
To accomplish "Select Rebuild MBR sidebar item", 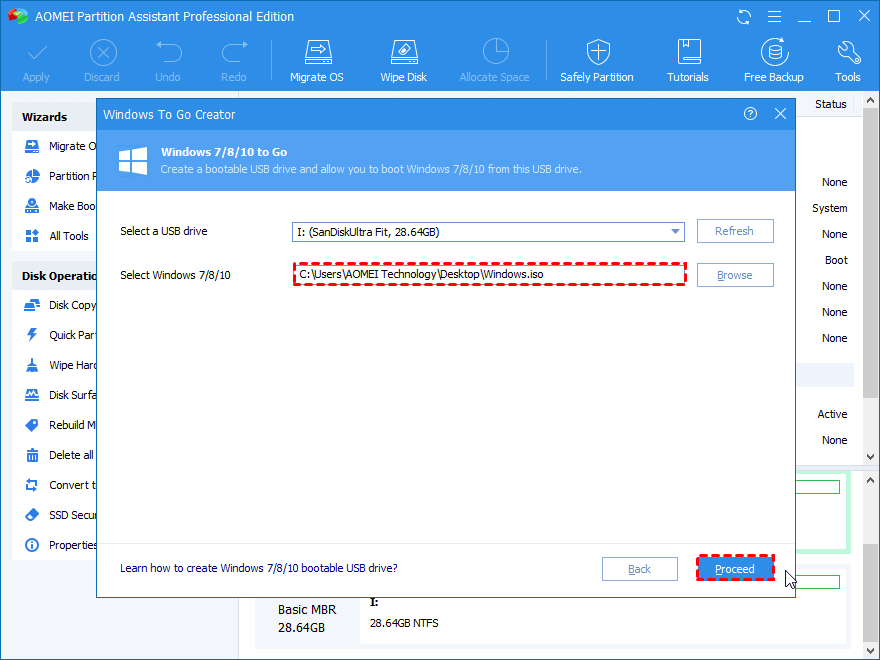I will click(60, 425).
